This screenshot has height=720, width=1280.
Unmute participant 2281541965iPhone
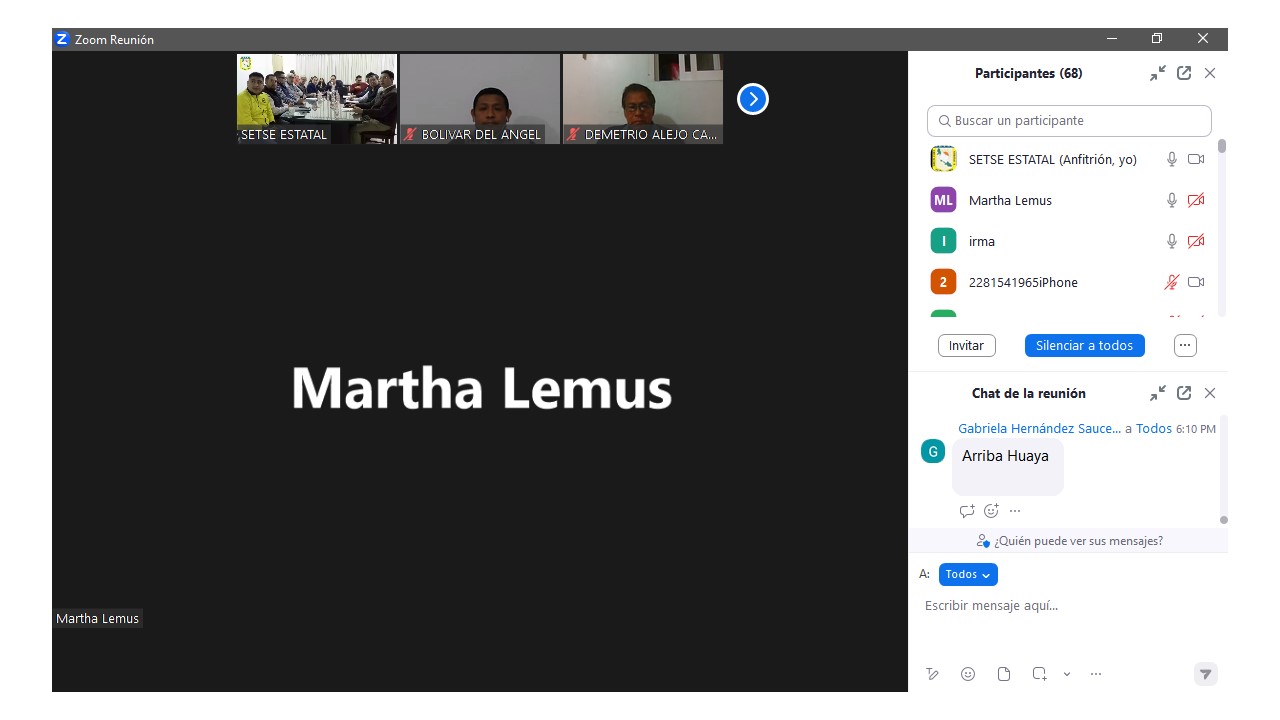click(1172, 282)
